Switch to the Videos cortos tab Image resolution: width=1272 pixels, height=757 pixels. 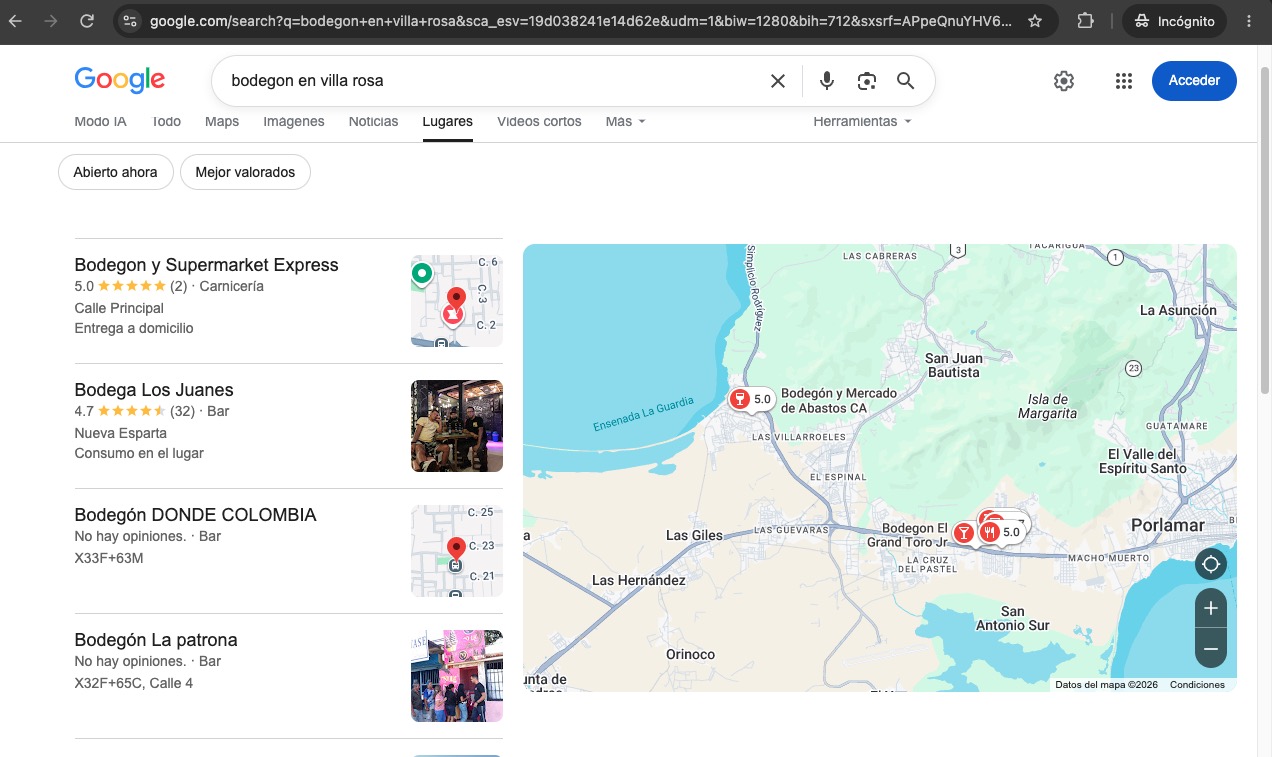pyautogui.click(x=539, y=122)
